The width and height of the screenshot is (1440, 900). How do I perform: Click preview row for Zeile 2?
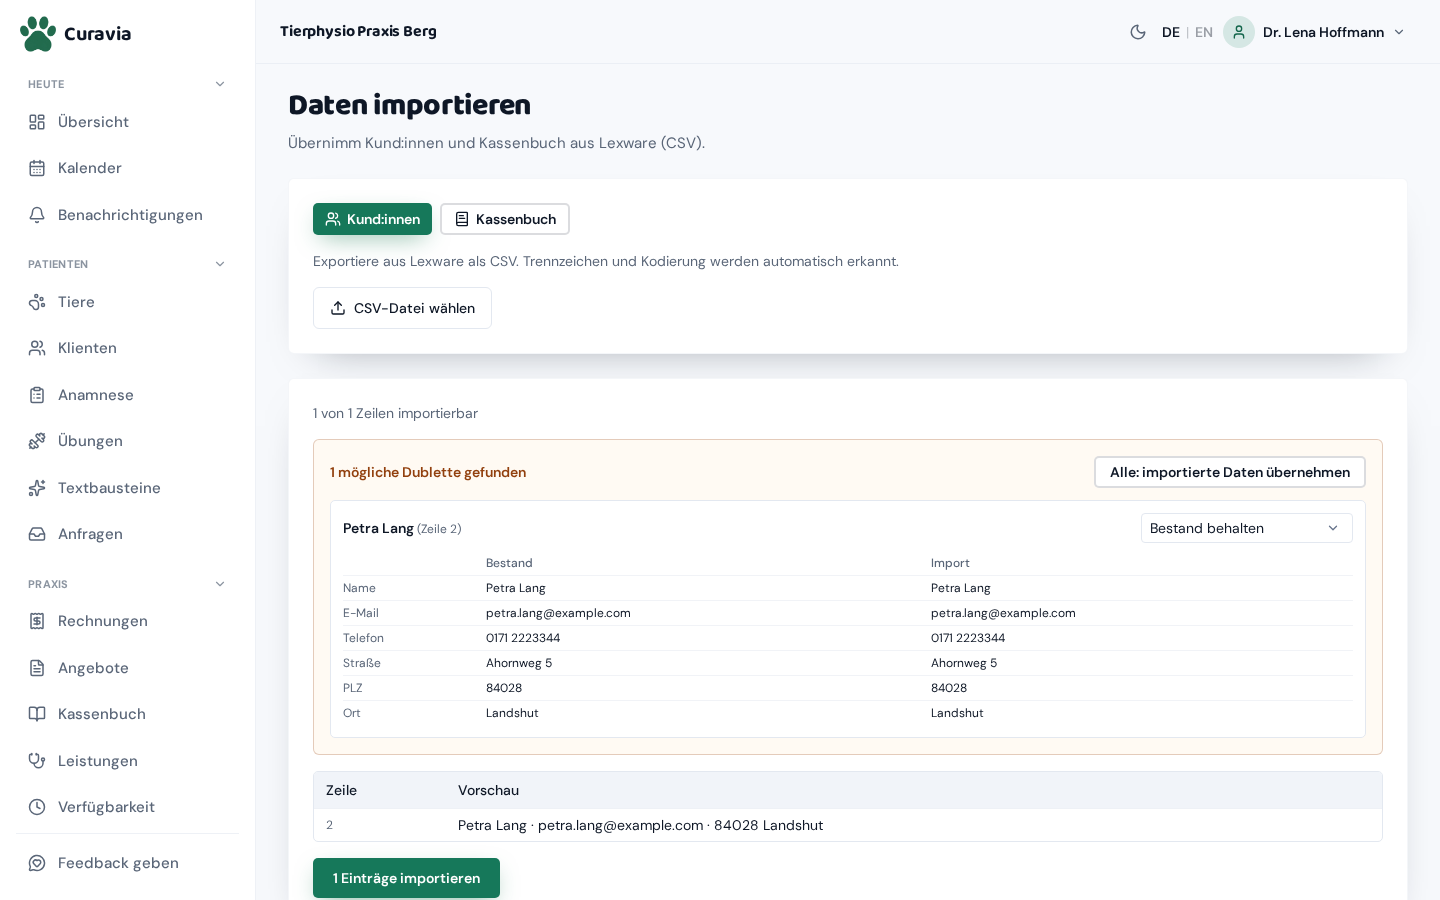[848, 825]
